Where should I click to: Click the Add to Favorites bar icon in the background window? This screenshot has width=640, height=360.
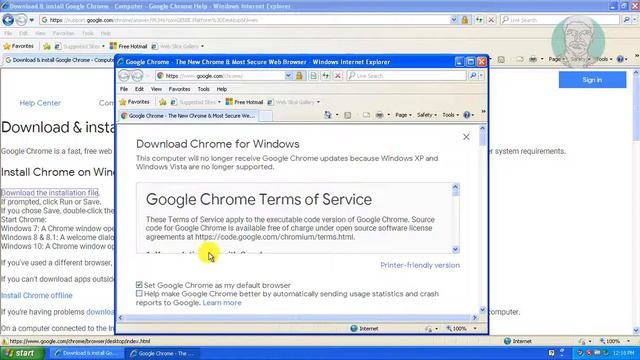click(47, 46)
